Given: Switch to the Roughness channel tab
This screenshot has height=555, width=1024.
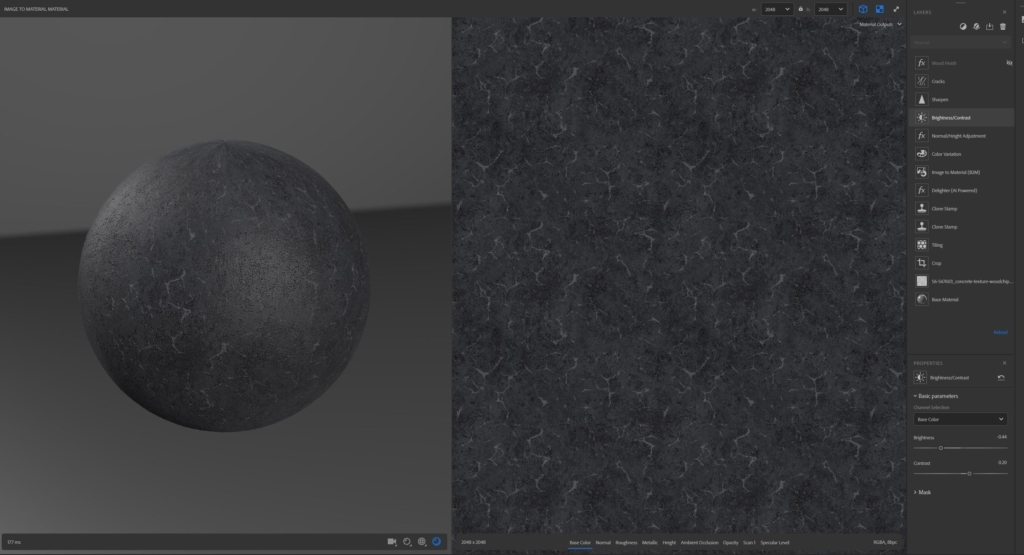Looking at the screenshot, I should pos(626,543).
